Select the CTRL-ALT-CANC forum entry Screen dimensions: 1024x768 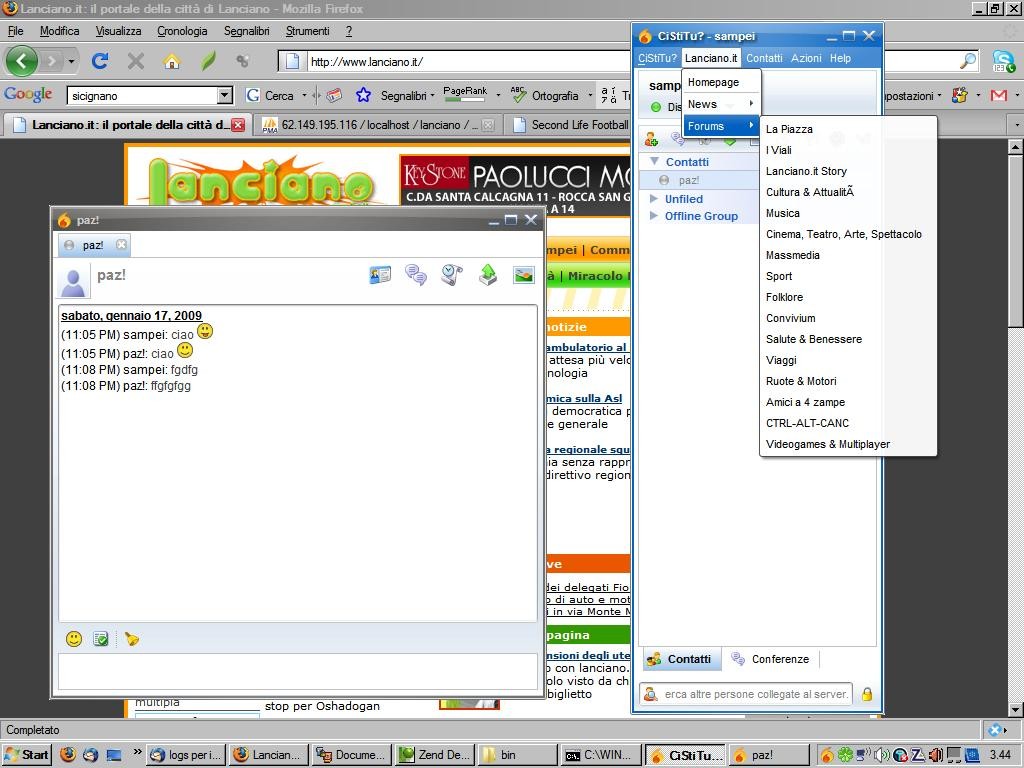pos(848,423)
